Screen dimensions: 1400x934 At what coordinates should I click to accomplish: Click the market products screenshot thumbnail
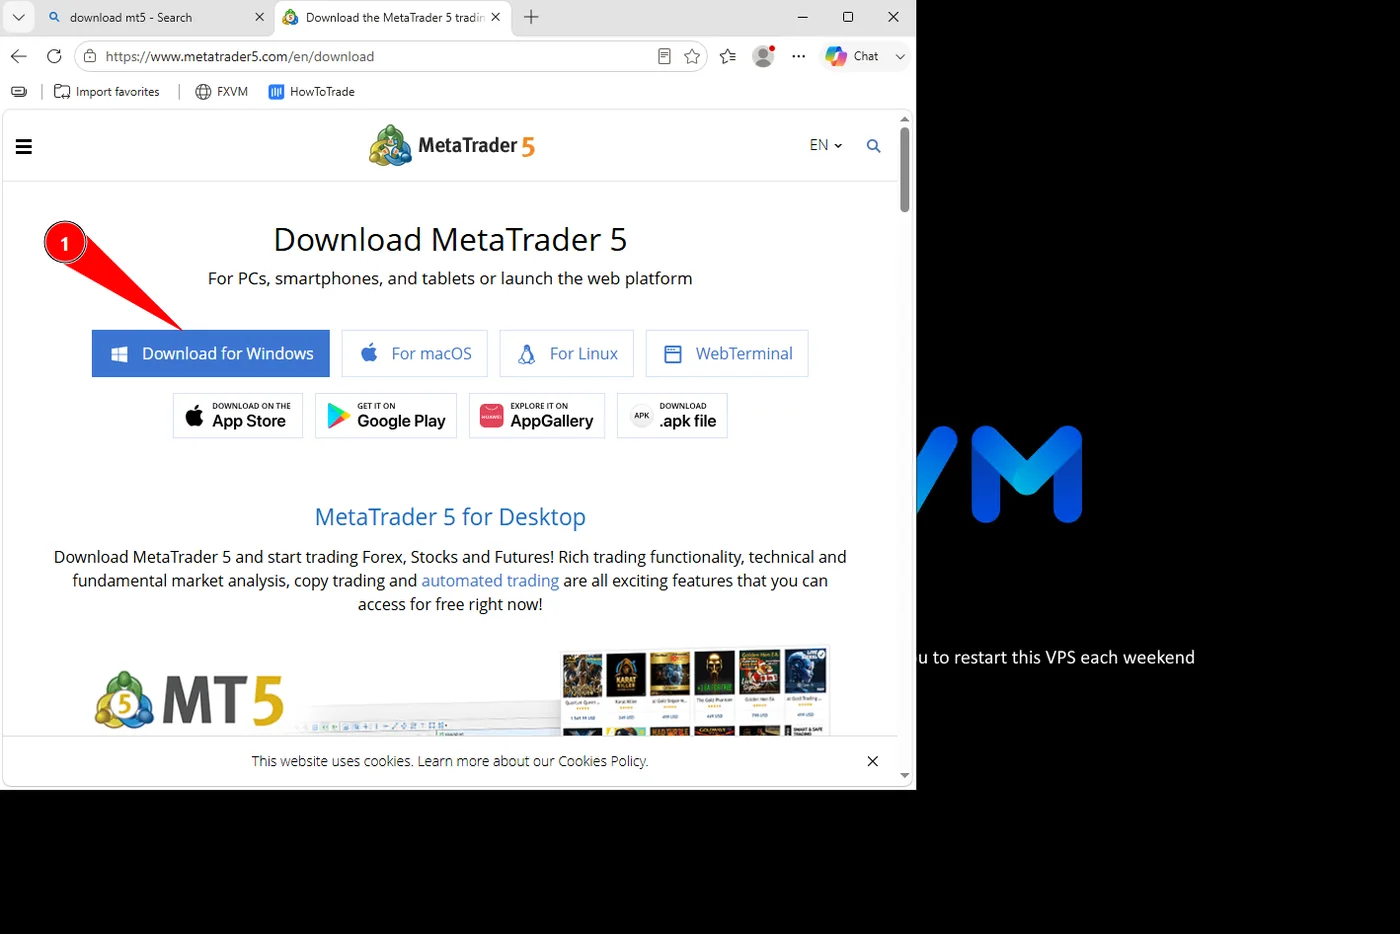pyautogui.click(x=695, y=692)
